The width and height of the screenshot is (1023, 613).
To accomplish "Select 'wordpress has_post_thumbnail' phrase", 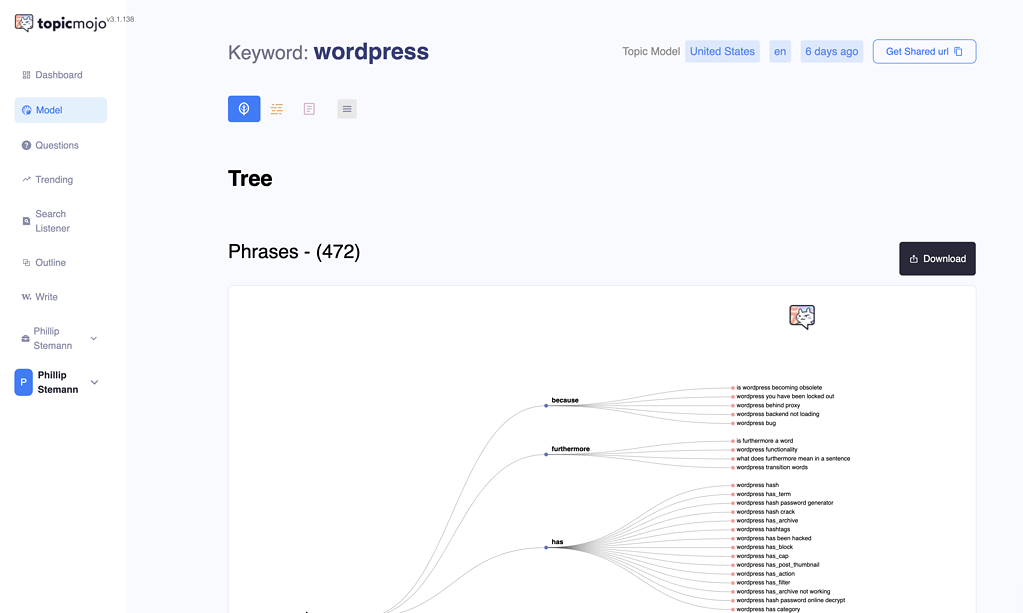I will (x=778, y=565).
